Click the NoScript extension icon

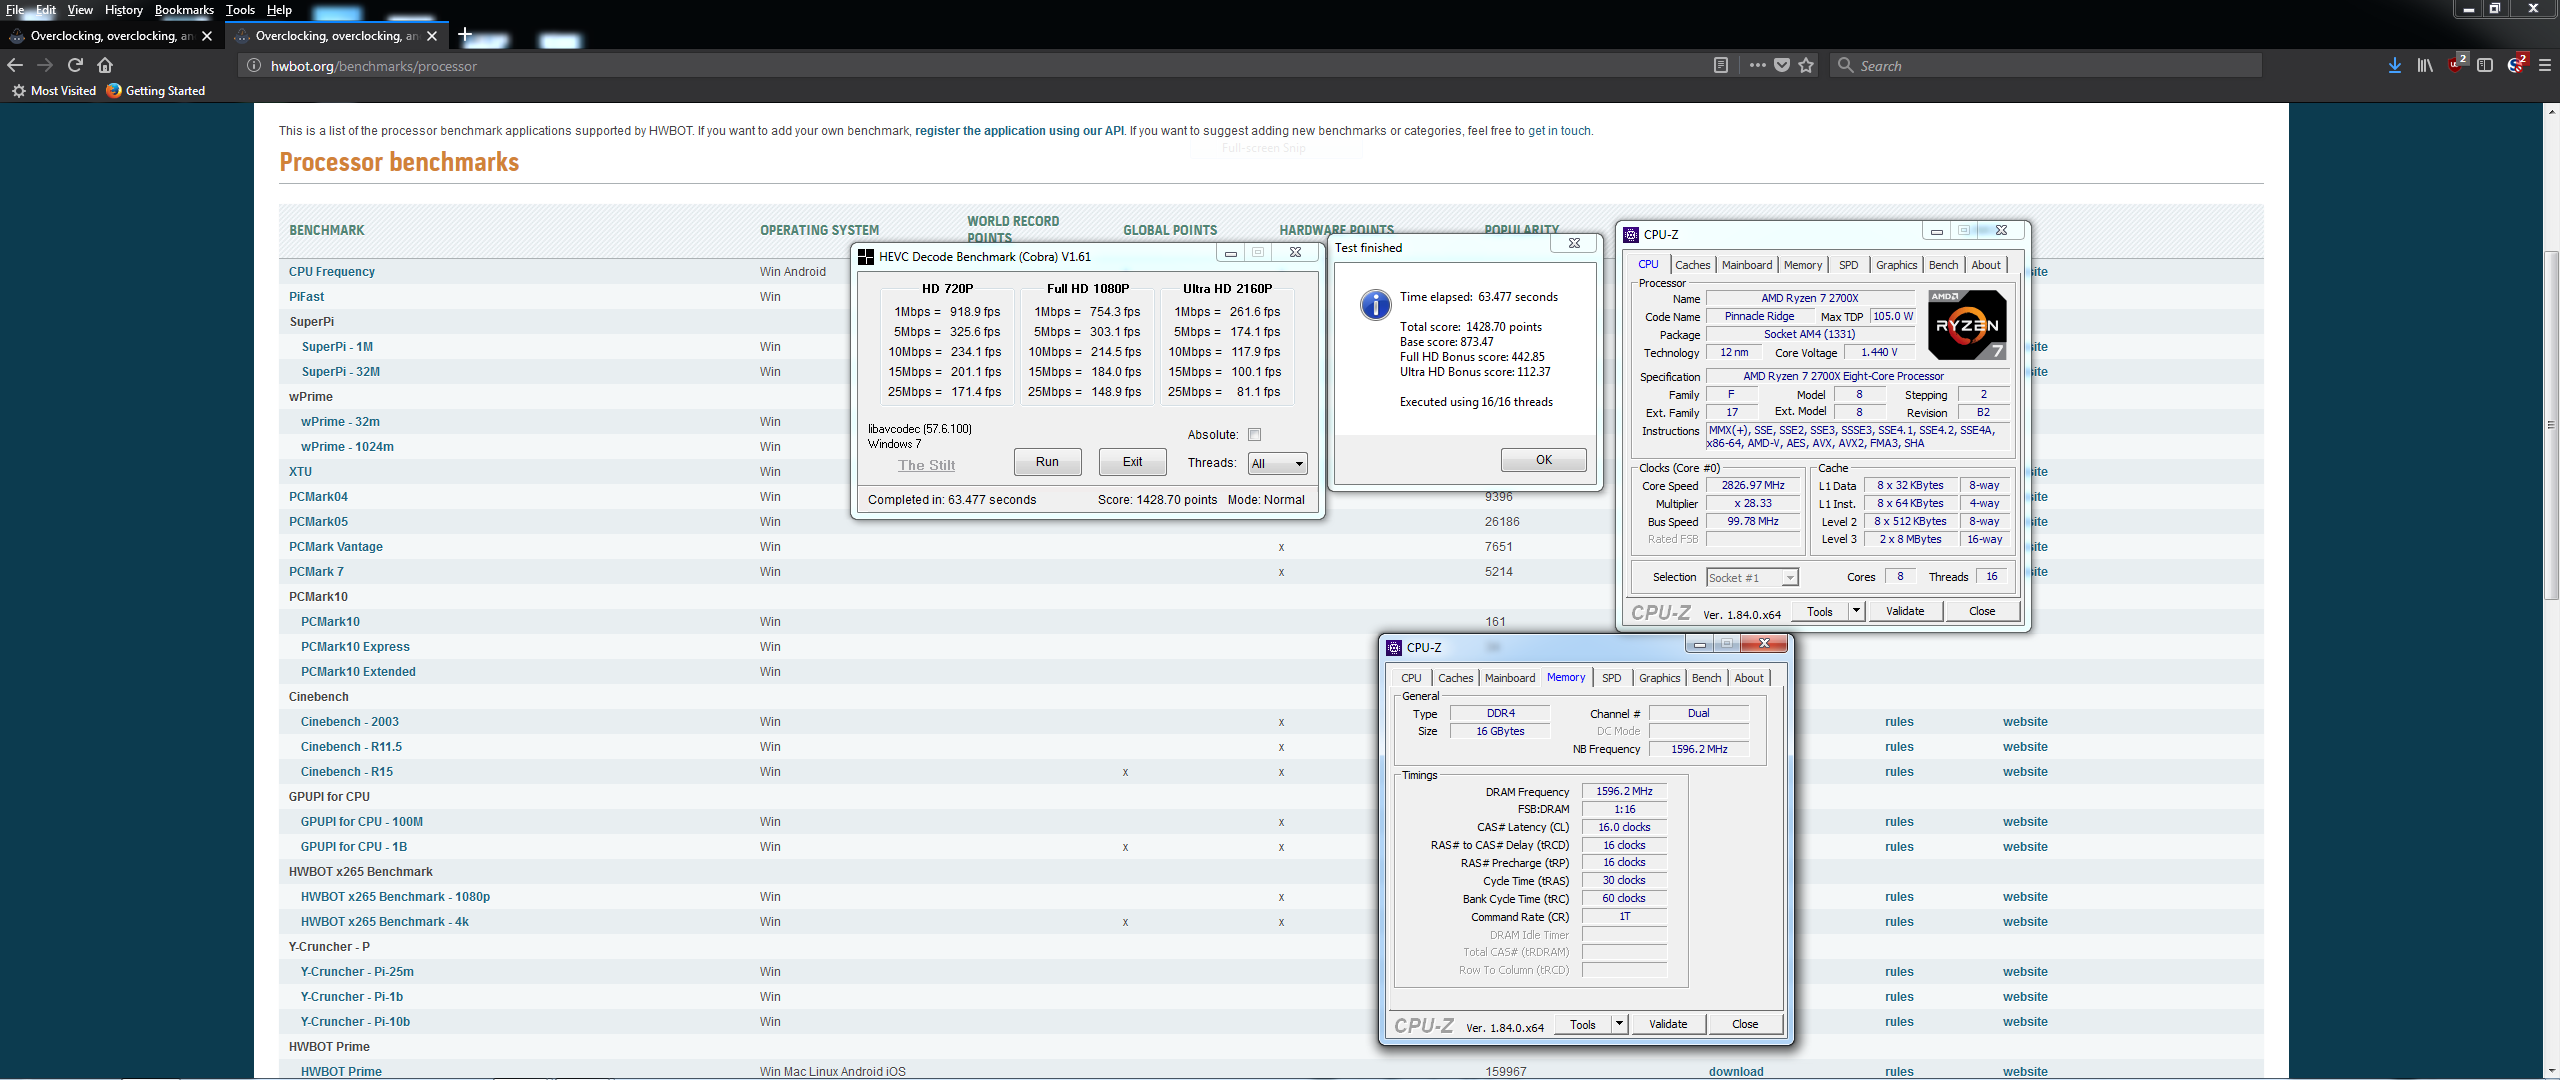coord(2516,65)
